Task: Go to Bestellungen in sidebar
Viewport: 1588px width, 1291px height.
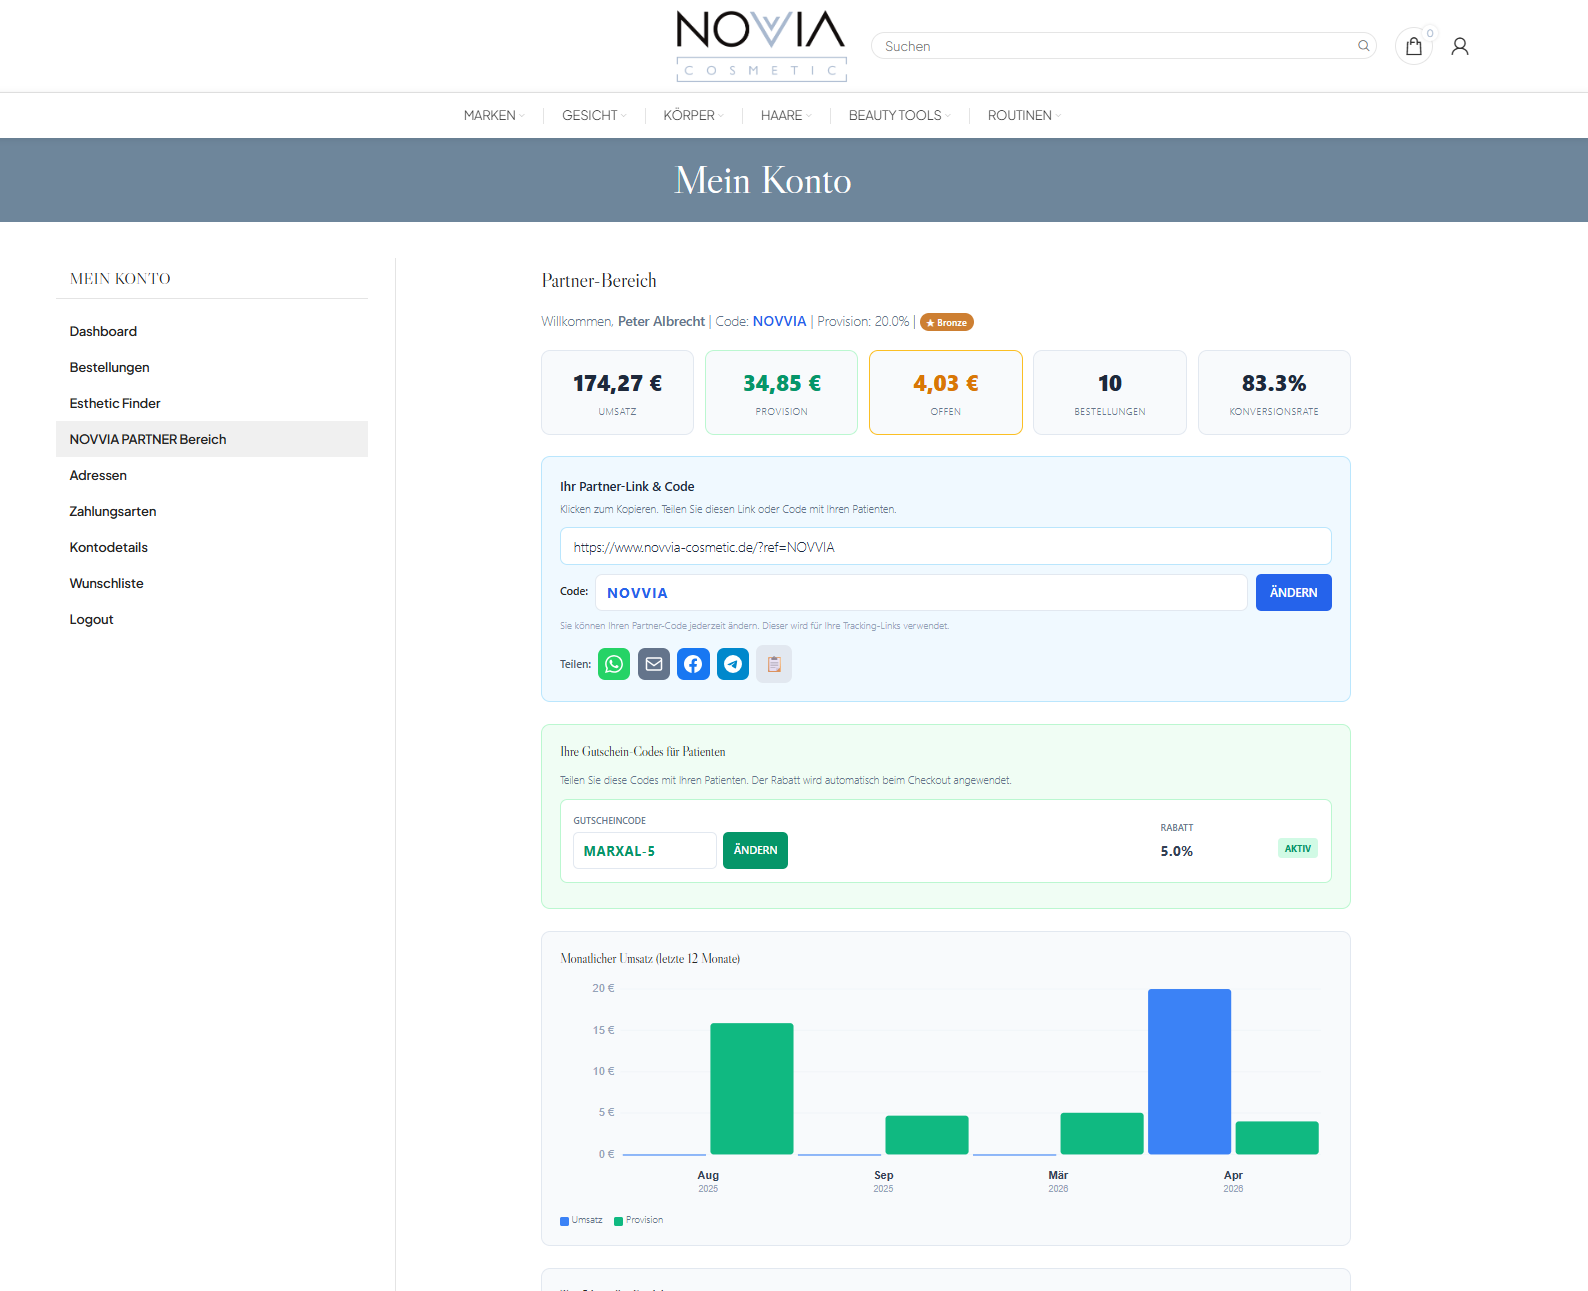Action: point(212,367)
